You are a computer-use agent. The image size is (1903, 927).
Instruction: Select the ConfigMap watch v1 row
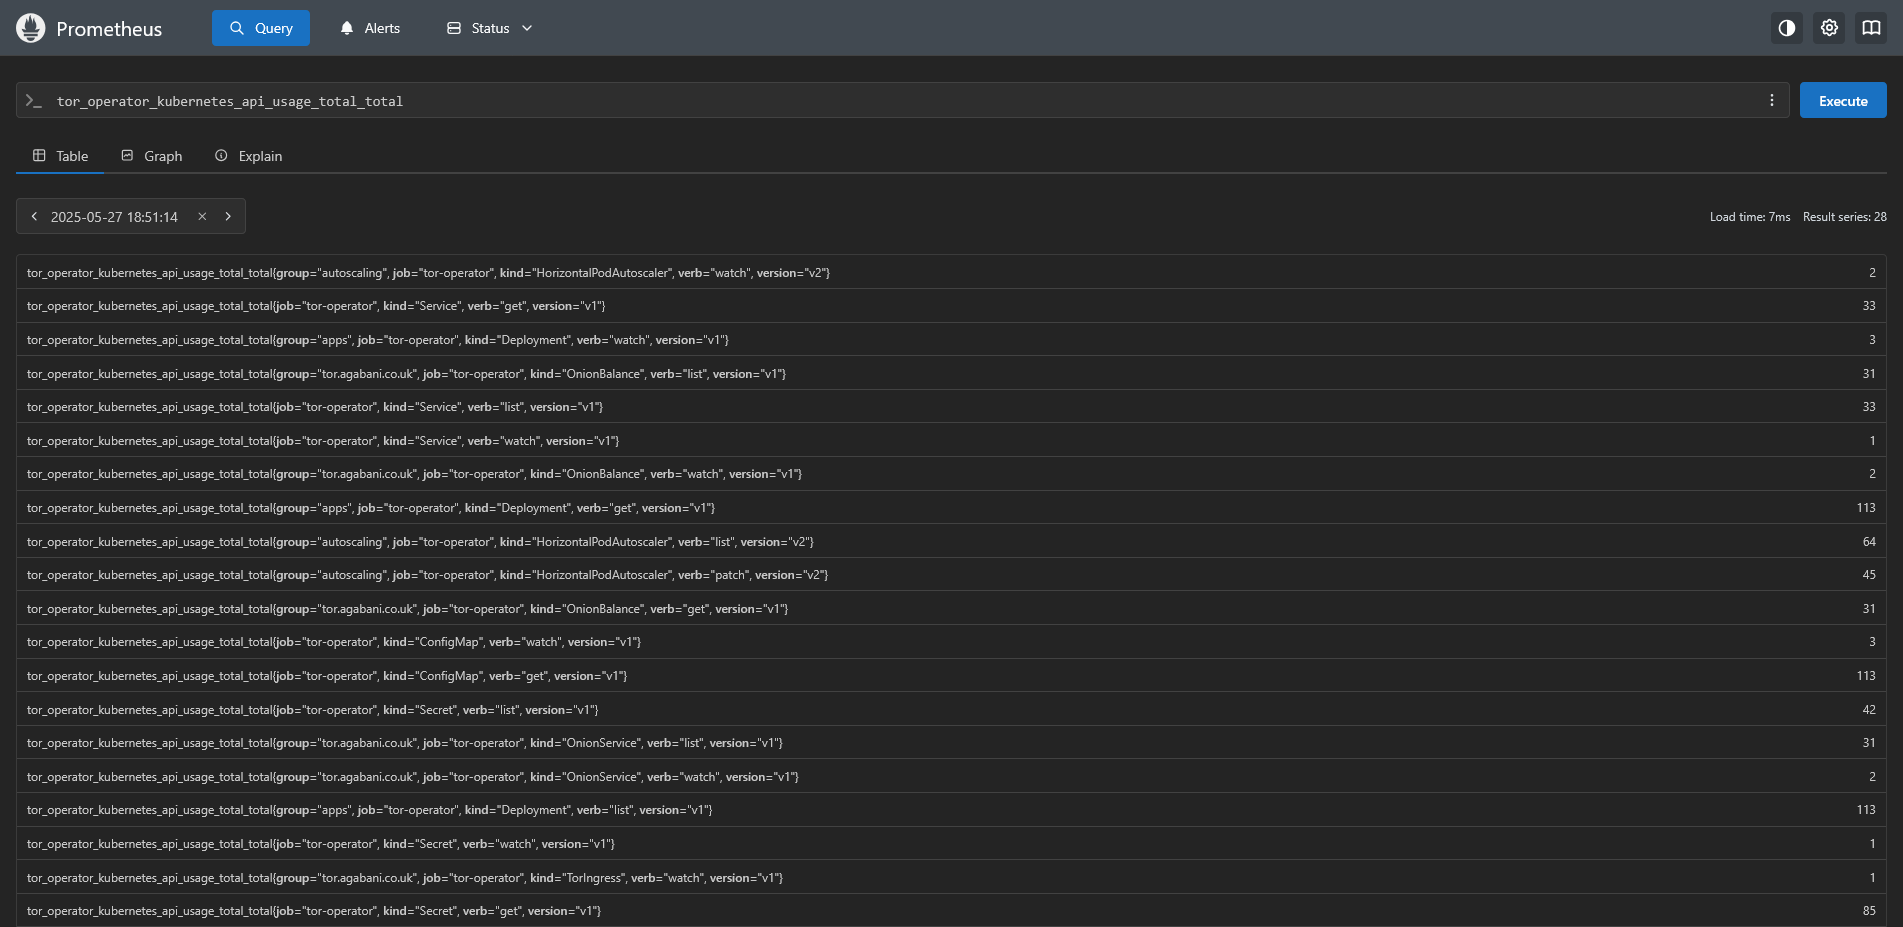[x=951, y=642]
